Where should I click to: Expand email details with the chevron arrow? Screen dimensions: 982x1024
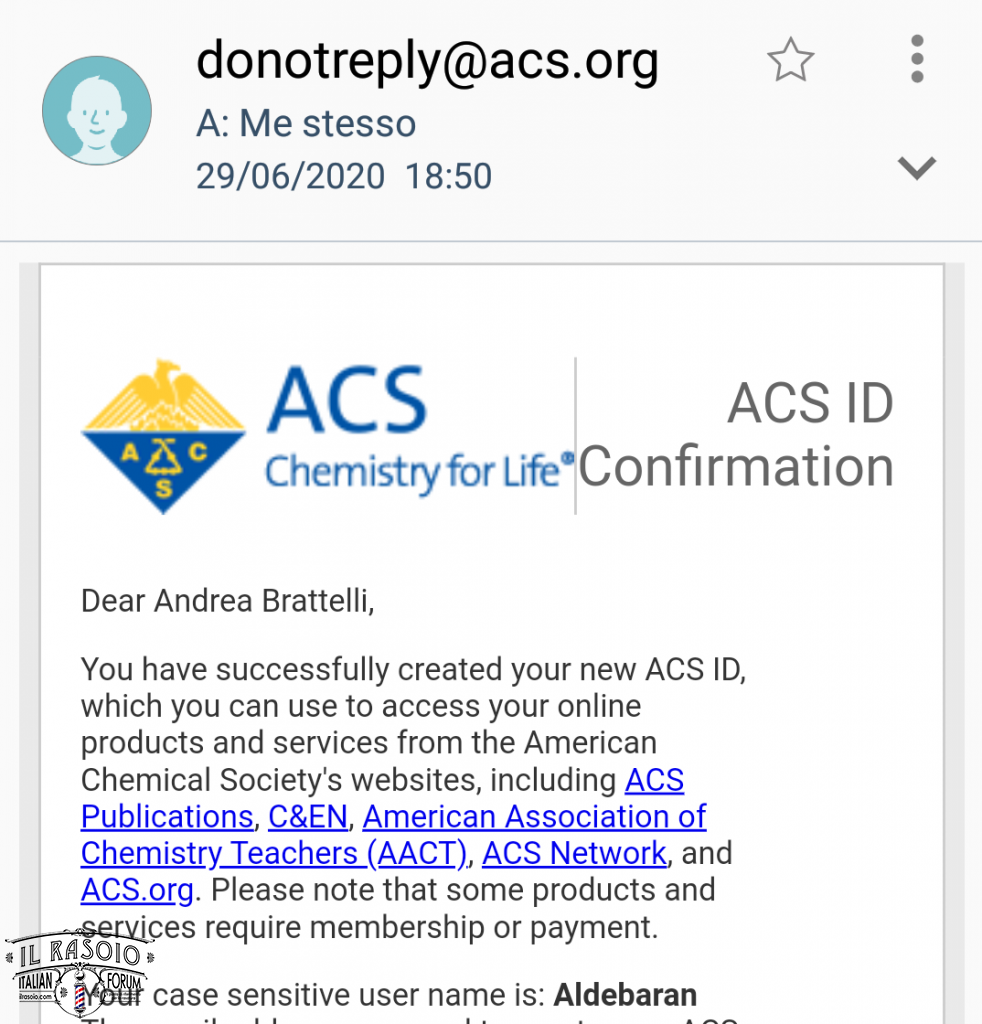pos(917,168)
